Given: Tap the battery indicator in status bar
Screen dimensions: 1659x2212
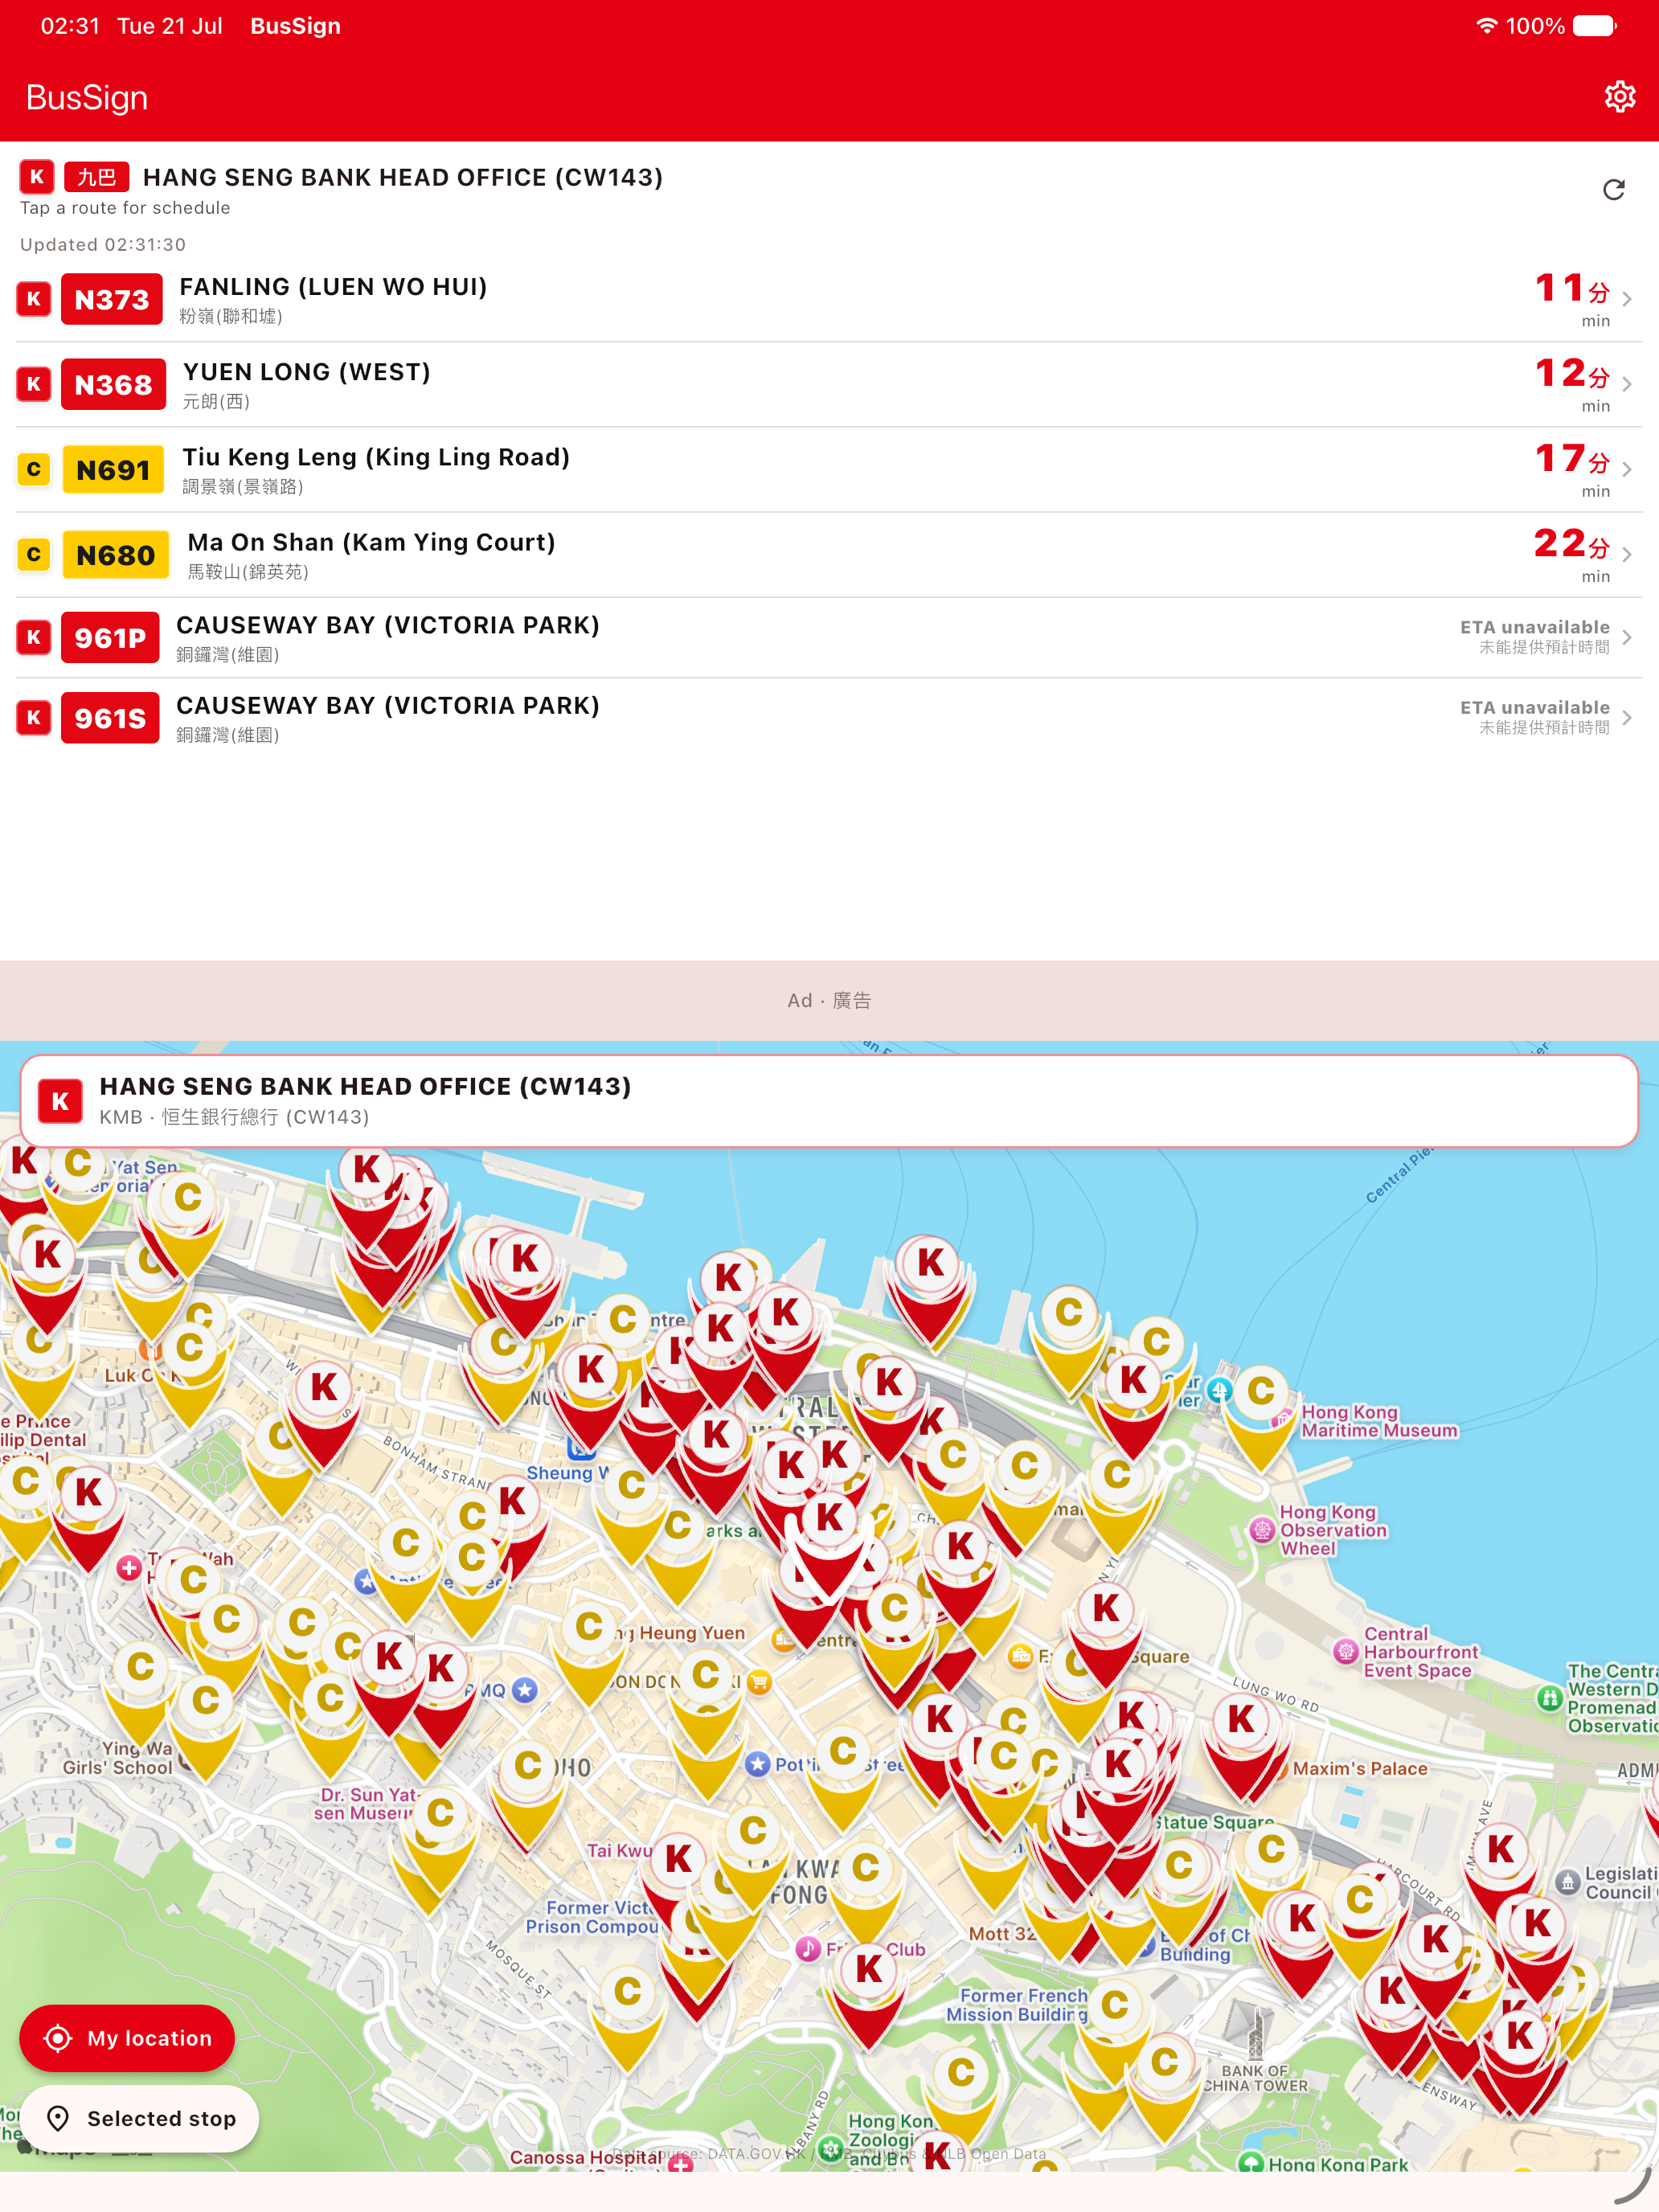Looking at the screenshot, I should click(1593, 26).
